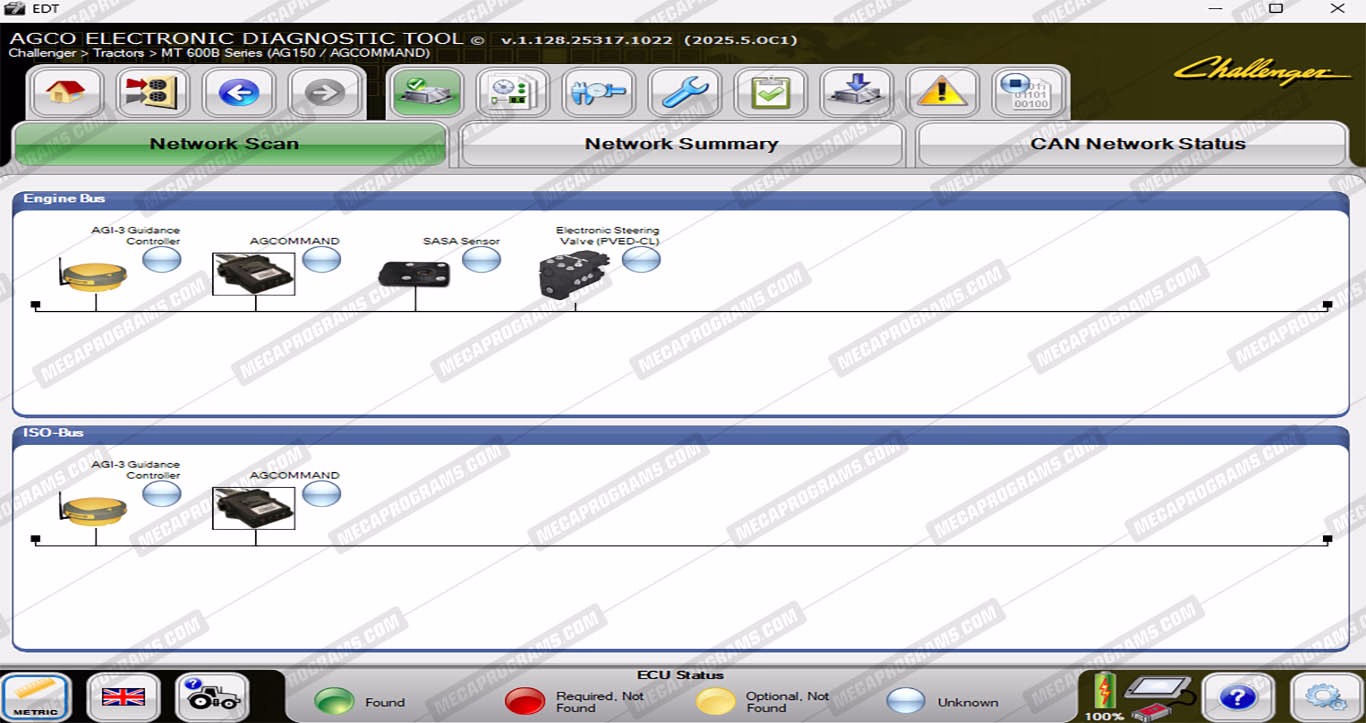This screenshot has width=1366, height=723.
Task: Select SASA Sensor on the Engine Bus
Action: tap(414, 274)
